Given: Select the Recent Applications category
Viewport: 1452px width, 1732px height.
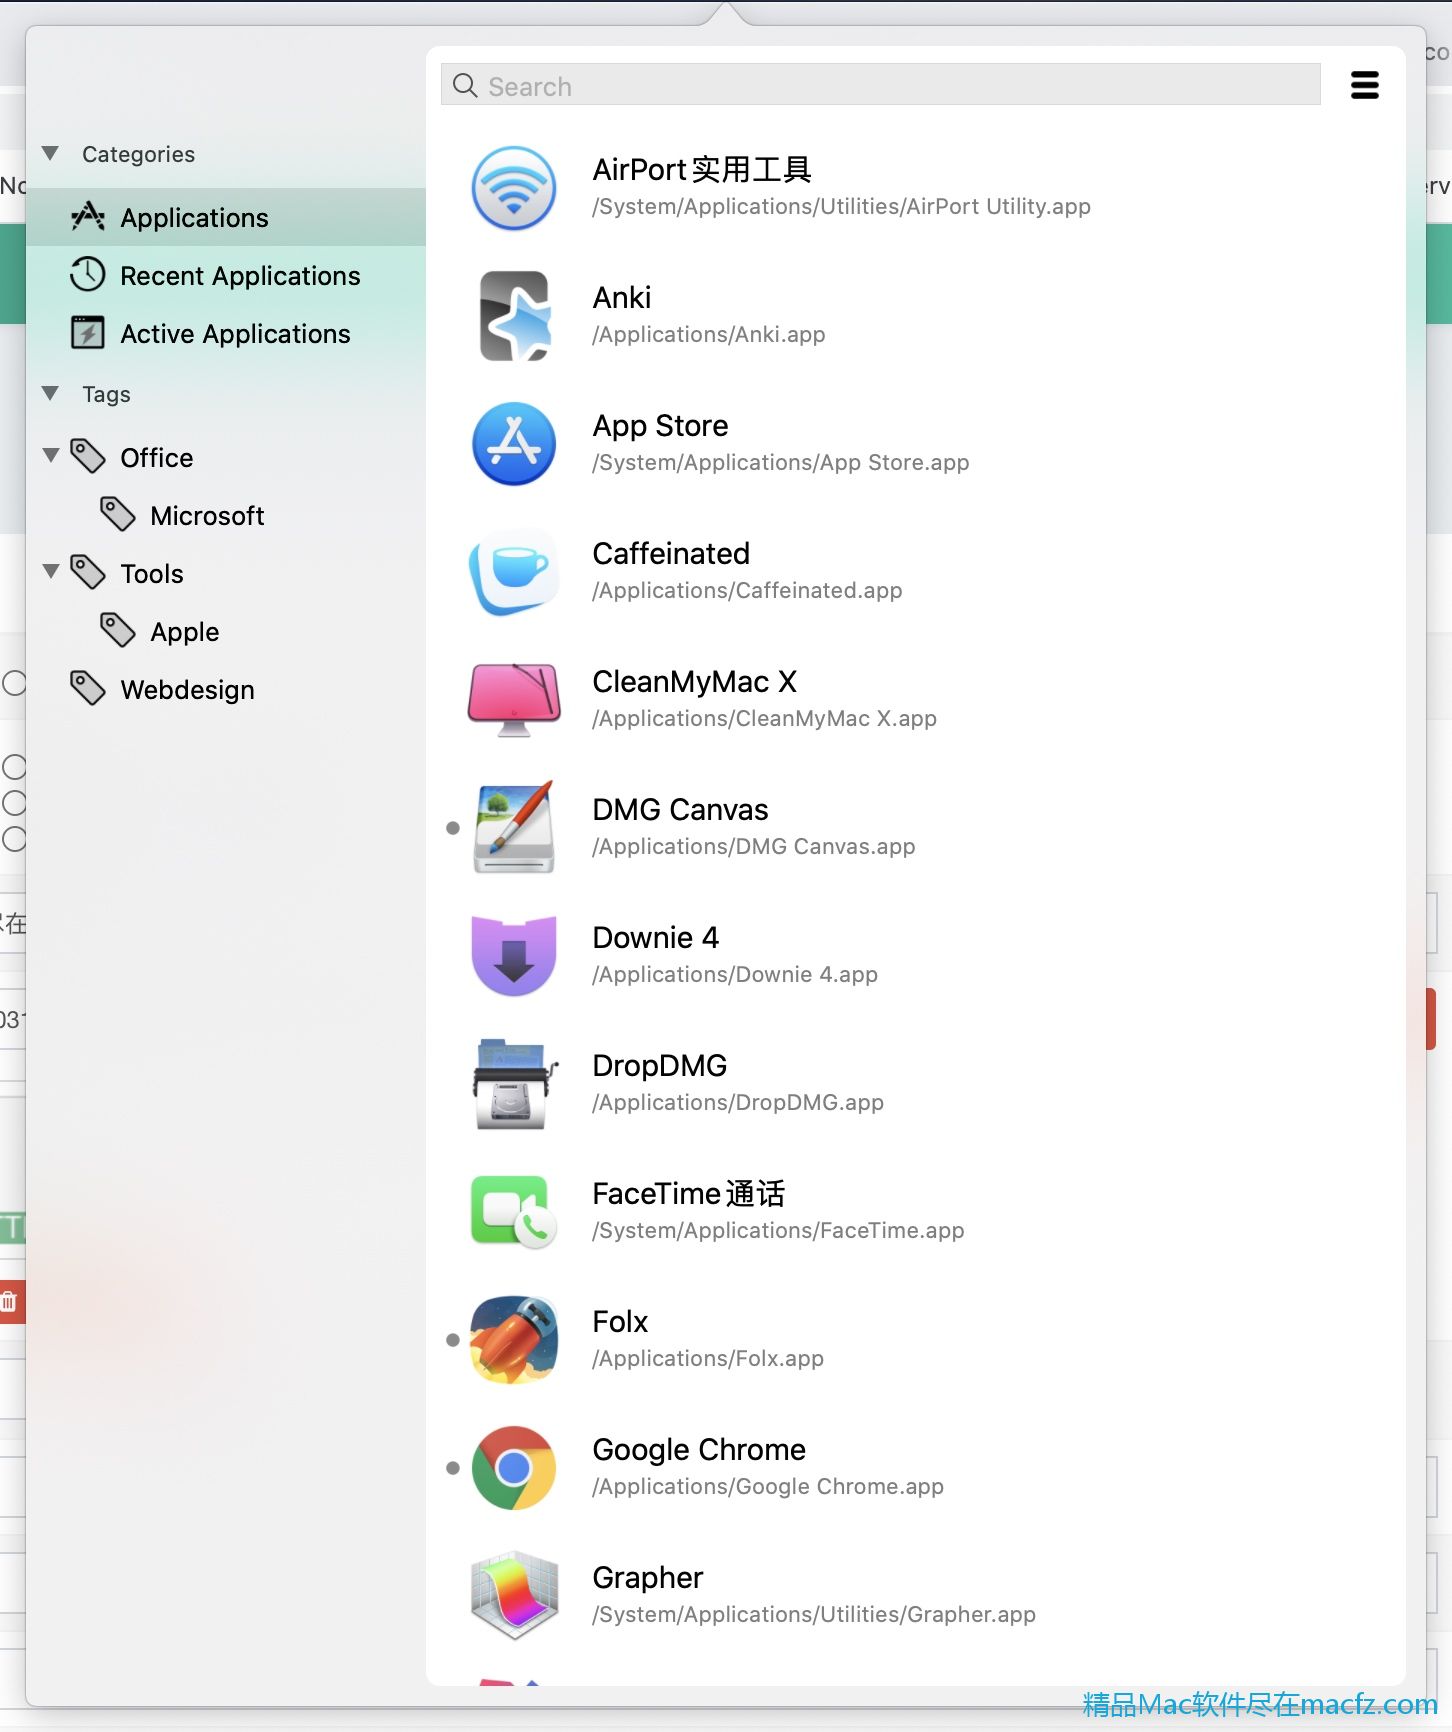Looking at the screenshot, I should [226, 275].
